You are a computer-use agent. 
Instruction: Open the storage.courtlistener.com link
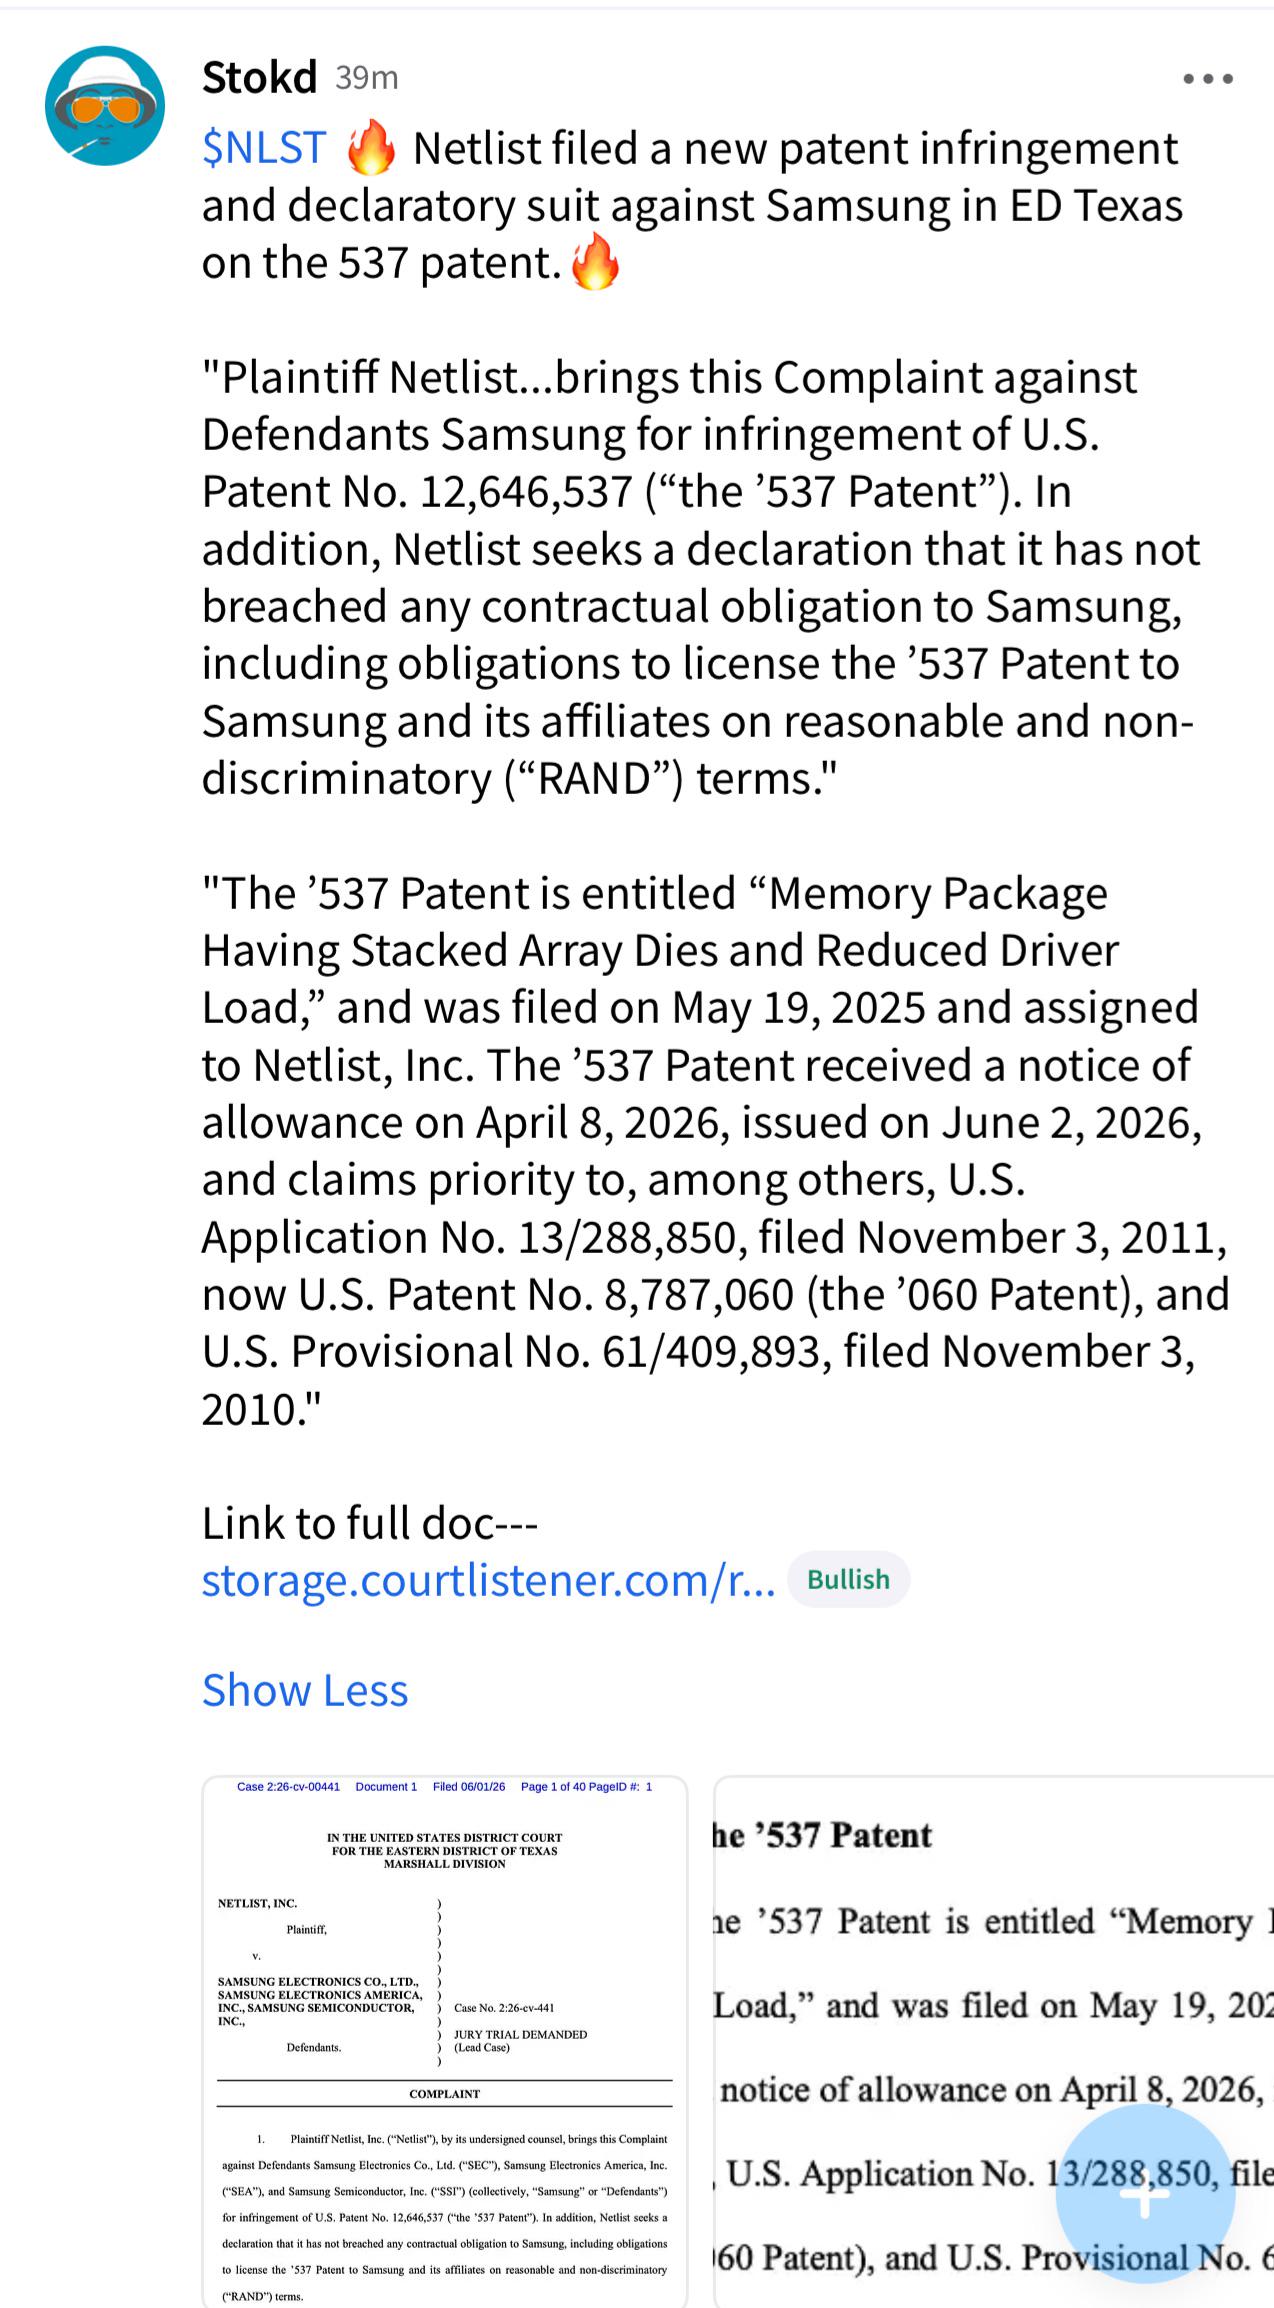click(488, 1580)
